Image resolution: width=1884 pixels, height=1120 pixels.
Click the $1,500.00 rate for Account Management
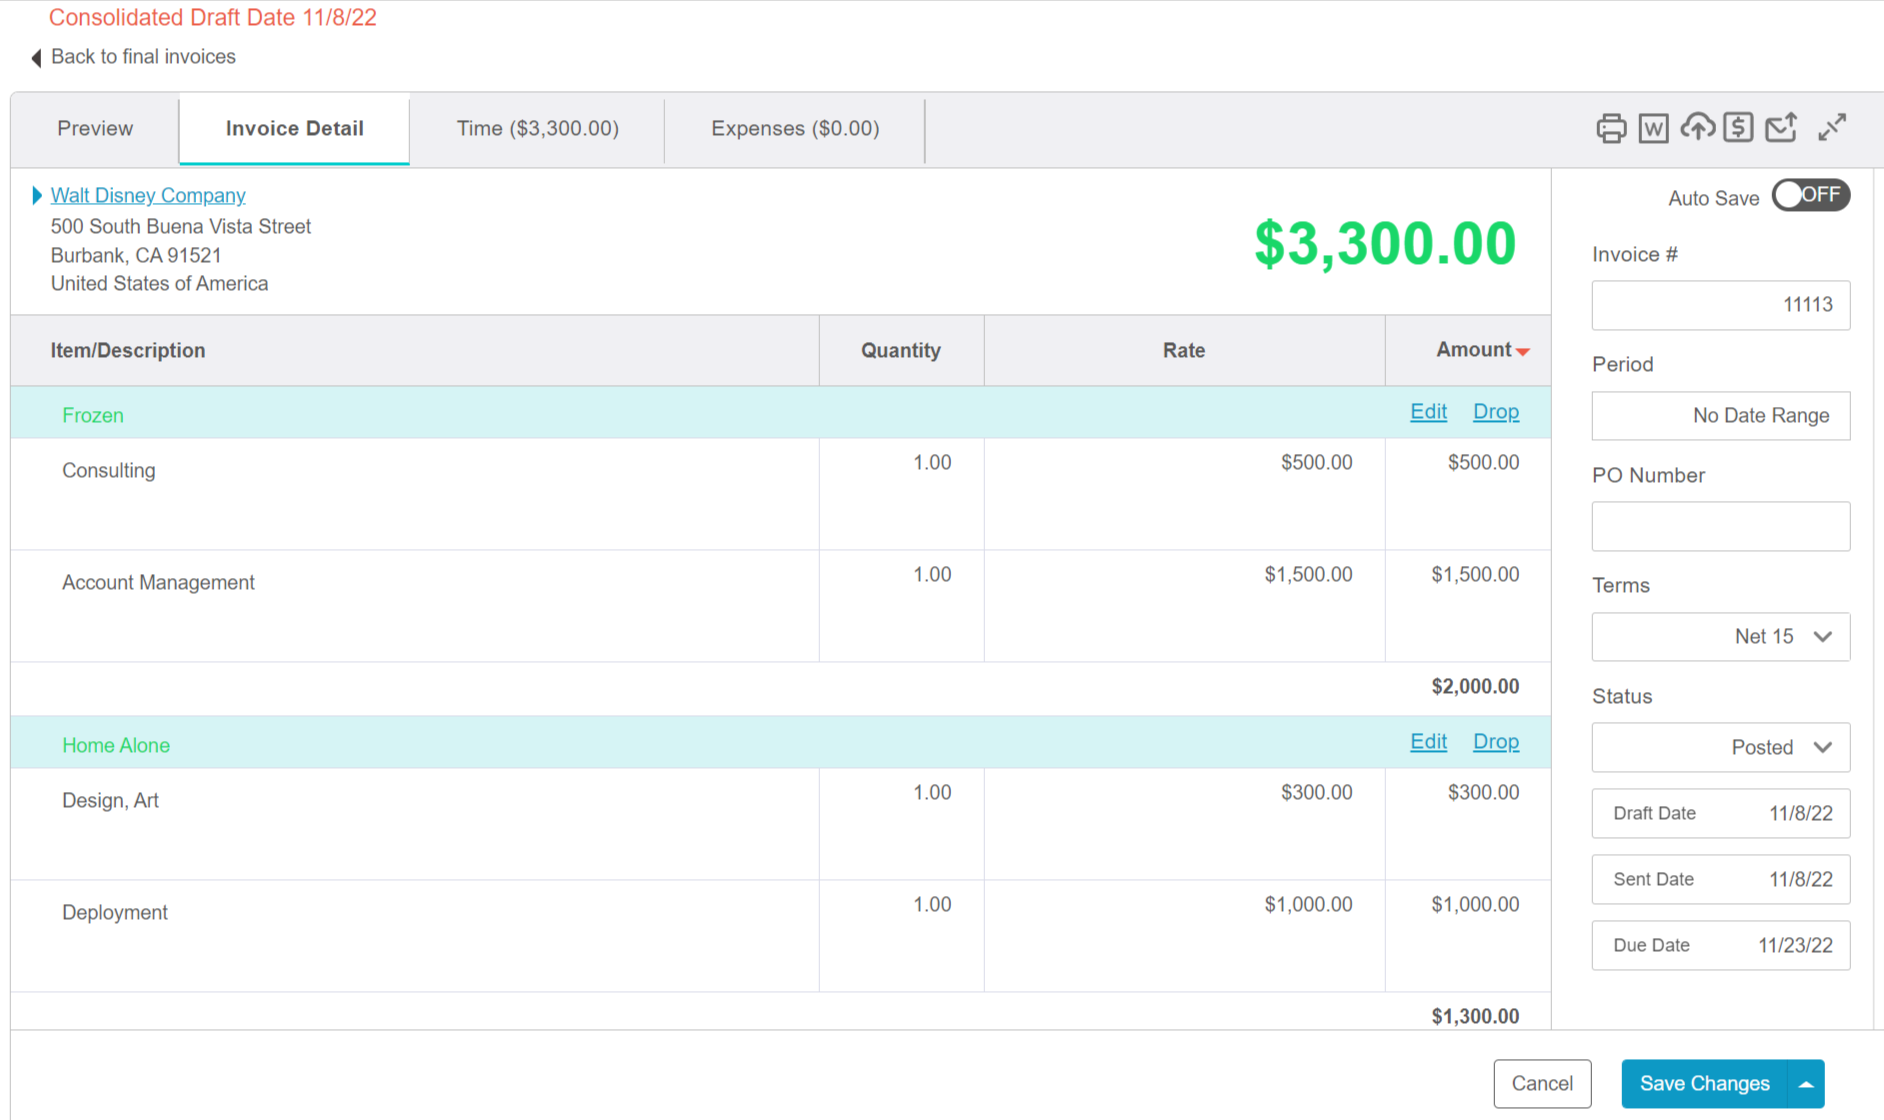[1308, 575]
